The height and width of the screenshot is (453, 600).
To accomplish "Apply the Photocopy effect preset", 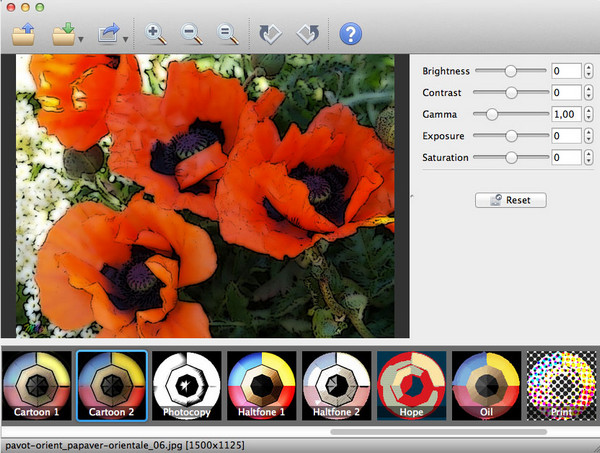I will [186, 385].
